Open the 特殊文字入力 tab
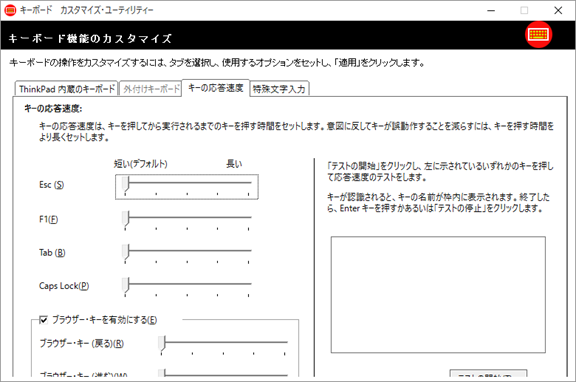576x382 pixels. (279, 89)
